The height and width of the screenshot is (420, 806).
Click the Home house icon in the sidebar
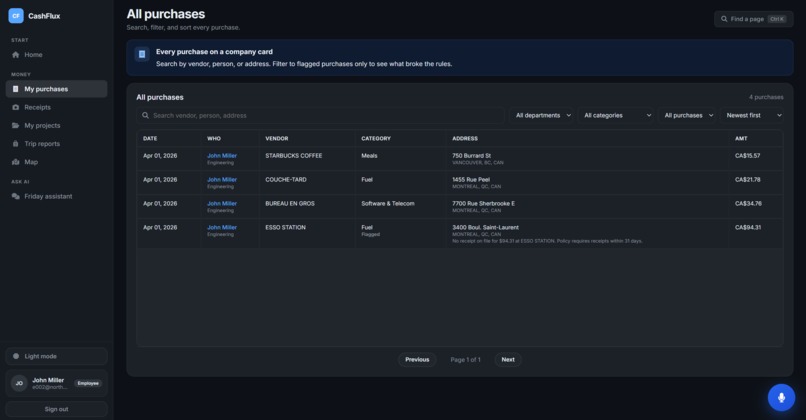coord(15,54)
